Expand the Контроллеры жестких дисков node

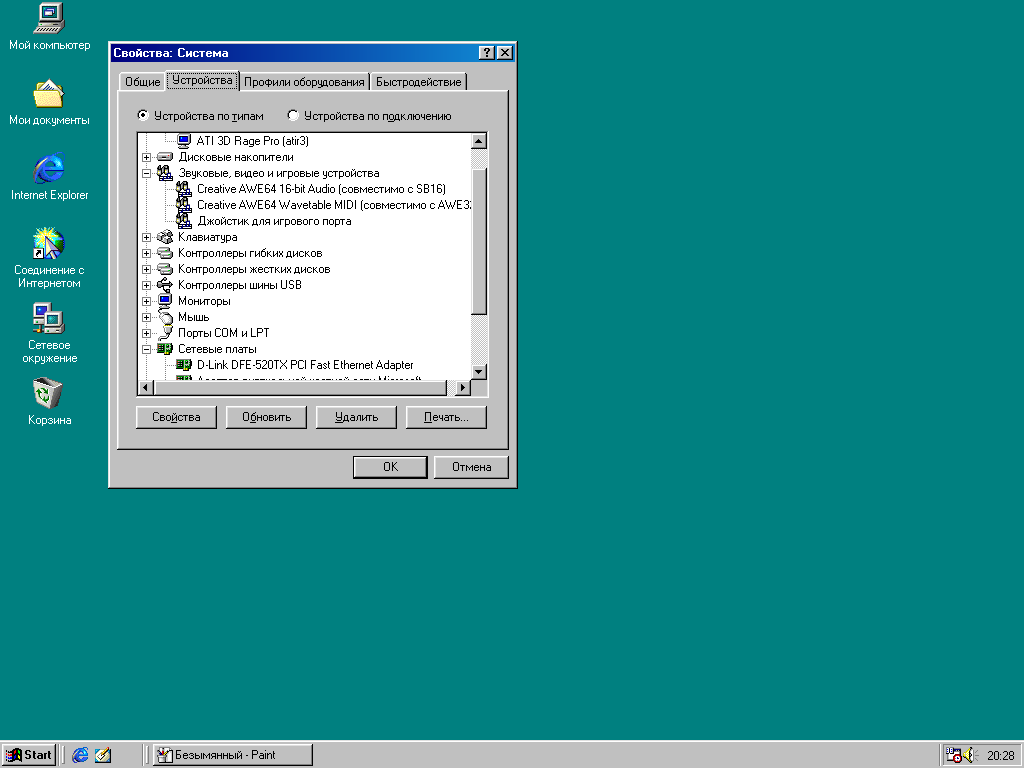pyautogui.click(x=146, y=269)
